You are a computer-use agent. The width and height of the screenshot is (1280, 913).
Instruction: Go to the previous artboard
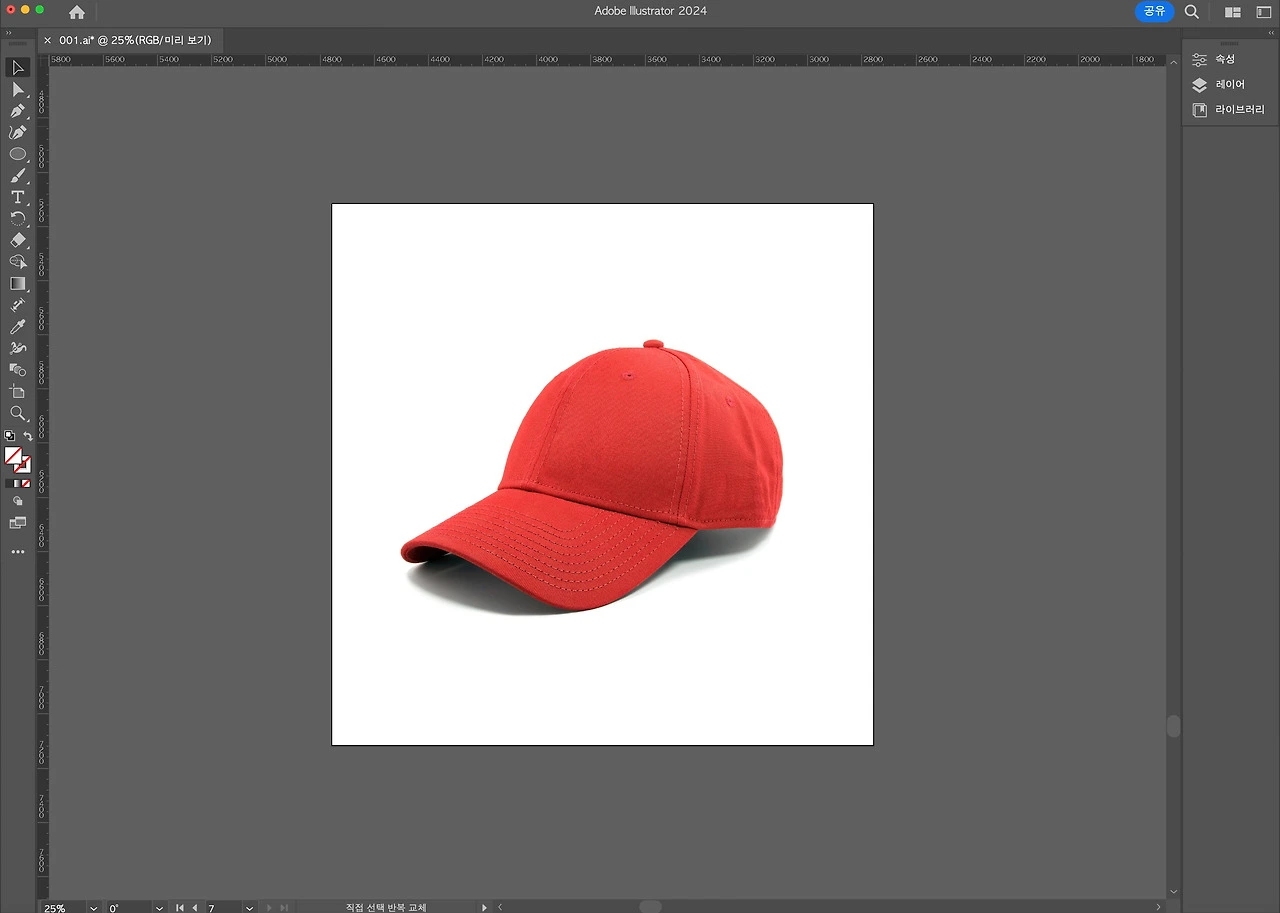click(x=195, y=907)
